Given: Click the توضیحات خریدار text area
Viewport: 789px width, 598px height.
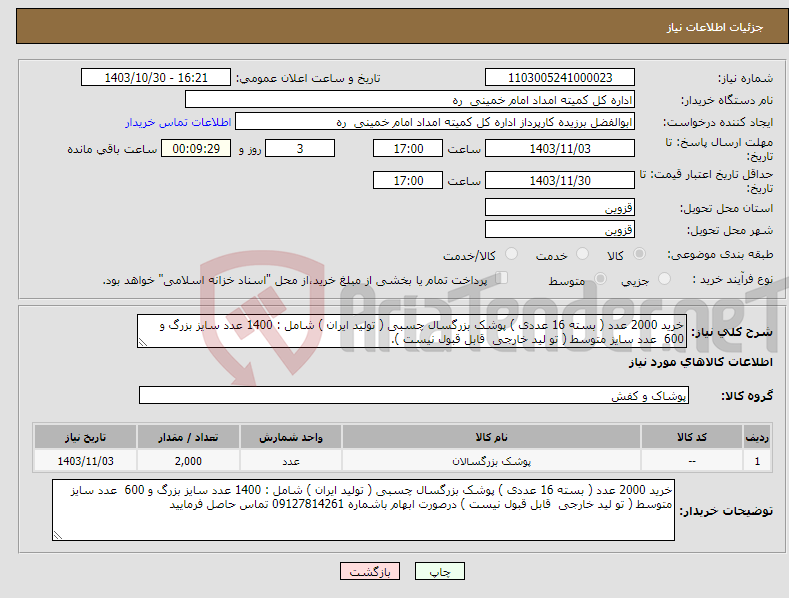Looking at the screenshot, I should 363,510.
